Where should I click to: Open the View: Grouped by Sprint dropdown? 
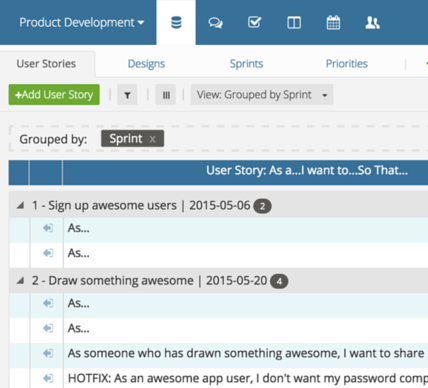(x=262, y=95)
